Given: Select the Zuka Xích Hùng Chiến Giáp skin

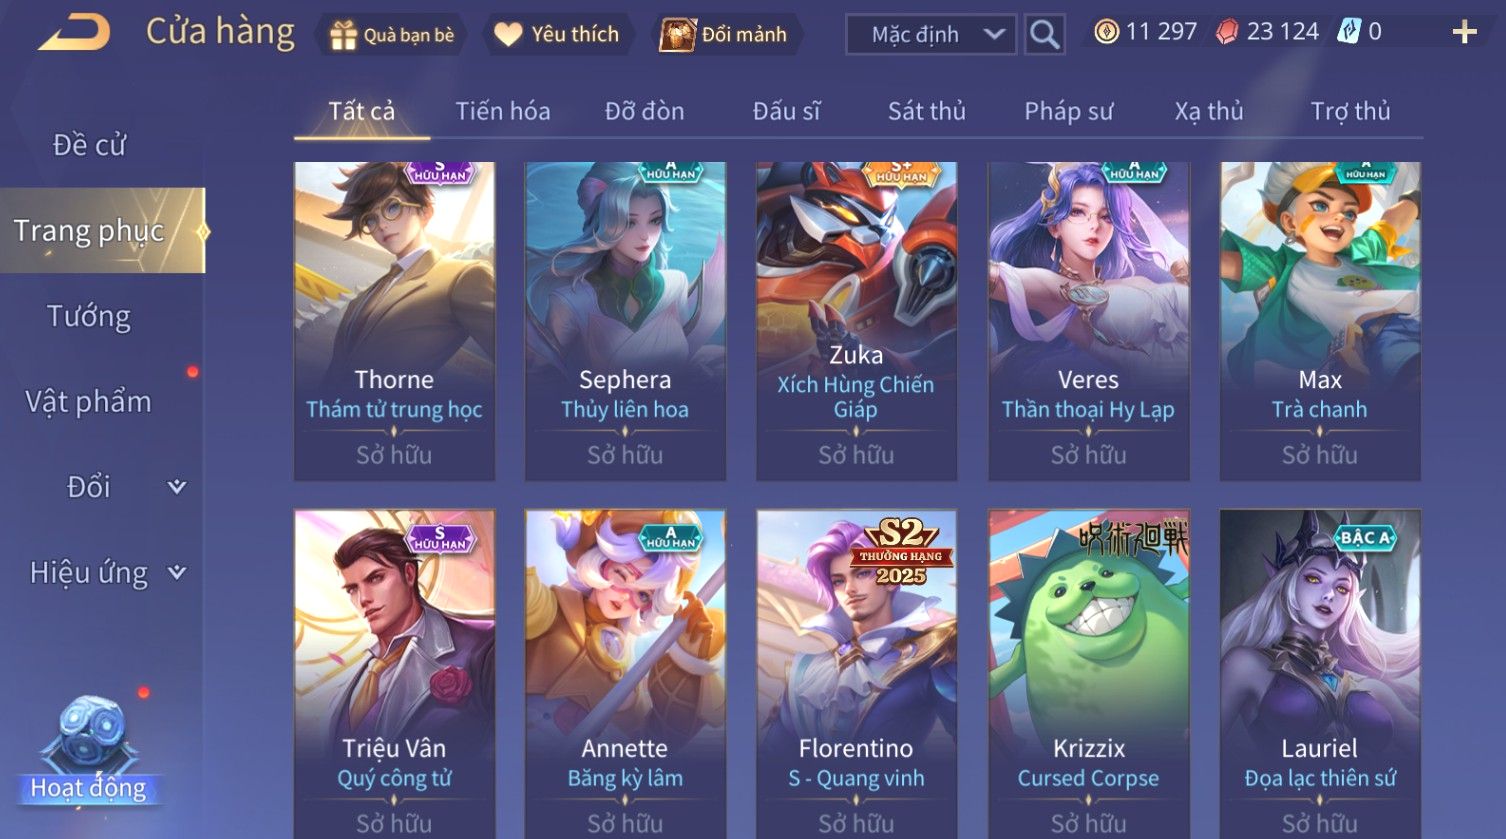Looking at the screenshot, I should [x=856, y=321].
